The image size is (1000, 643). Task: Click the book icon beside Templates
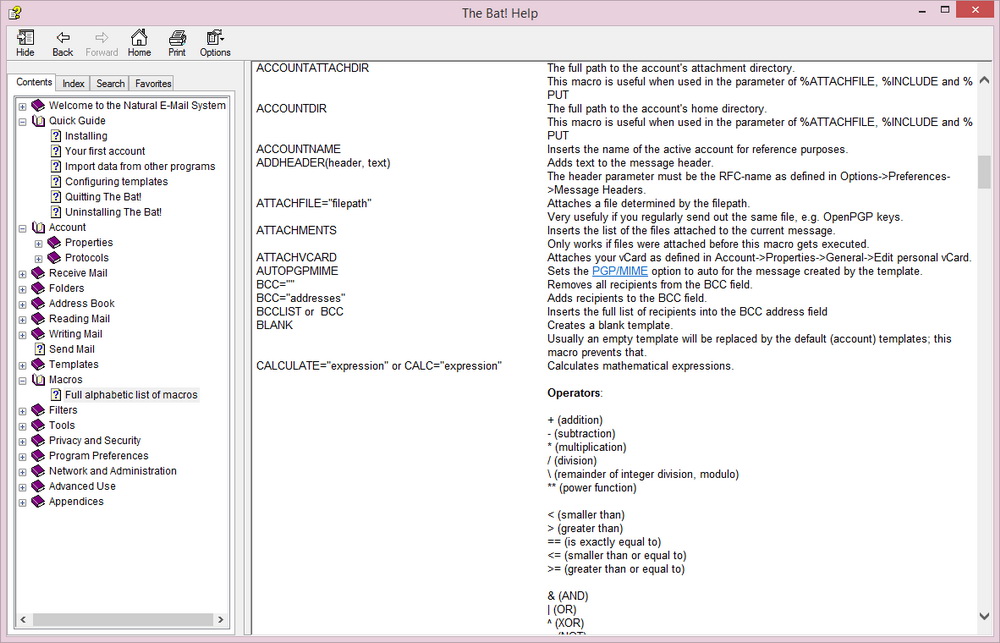point(38,364)
